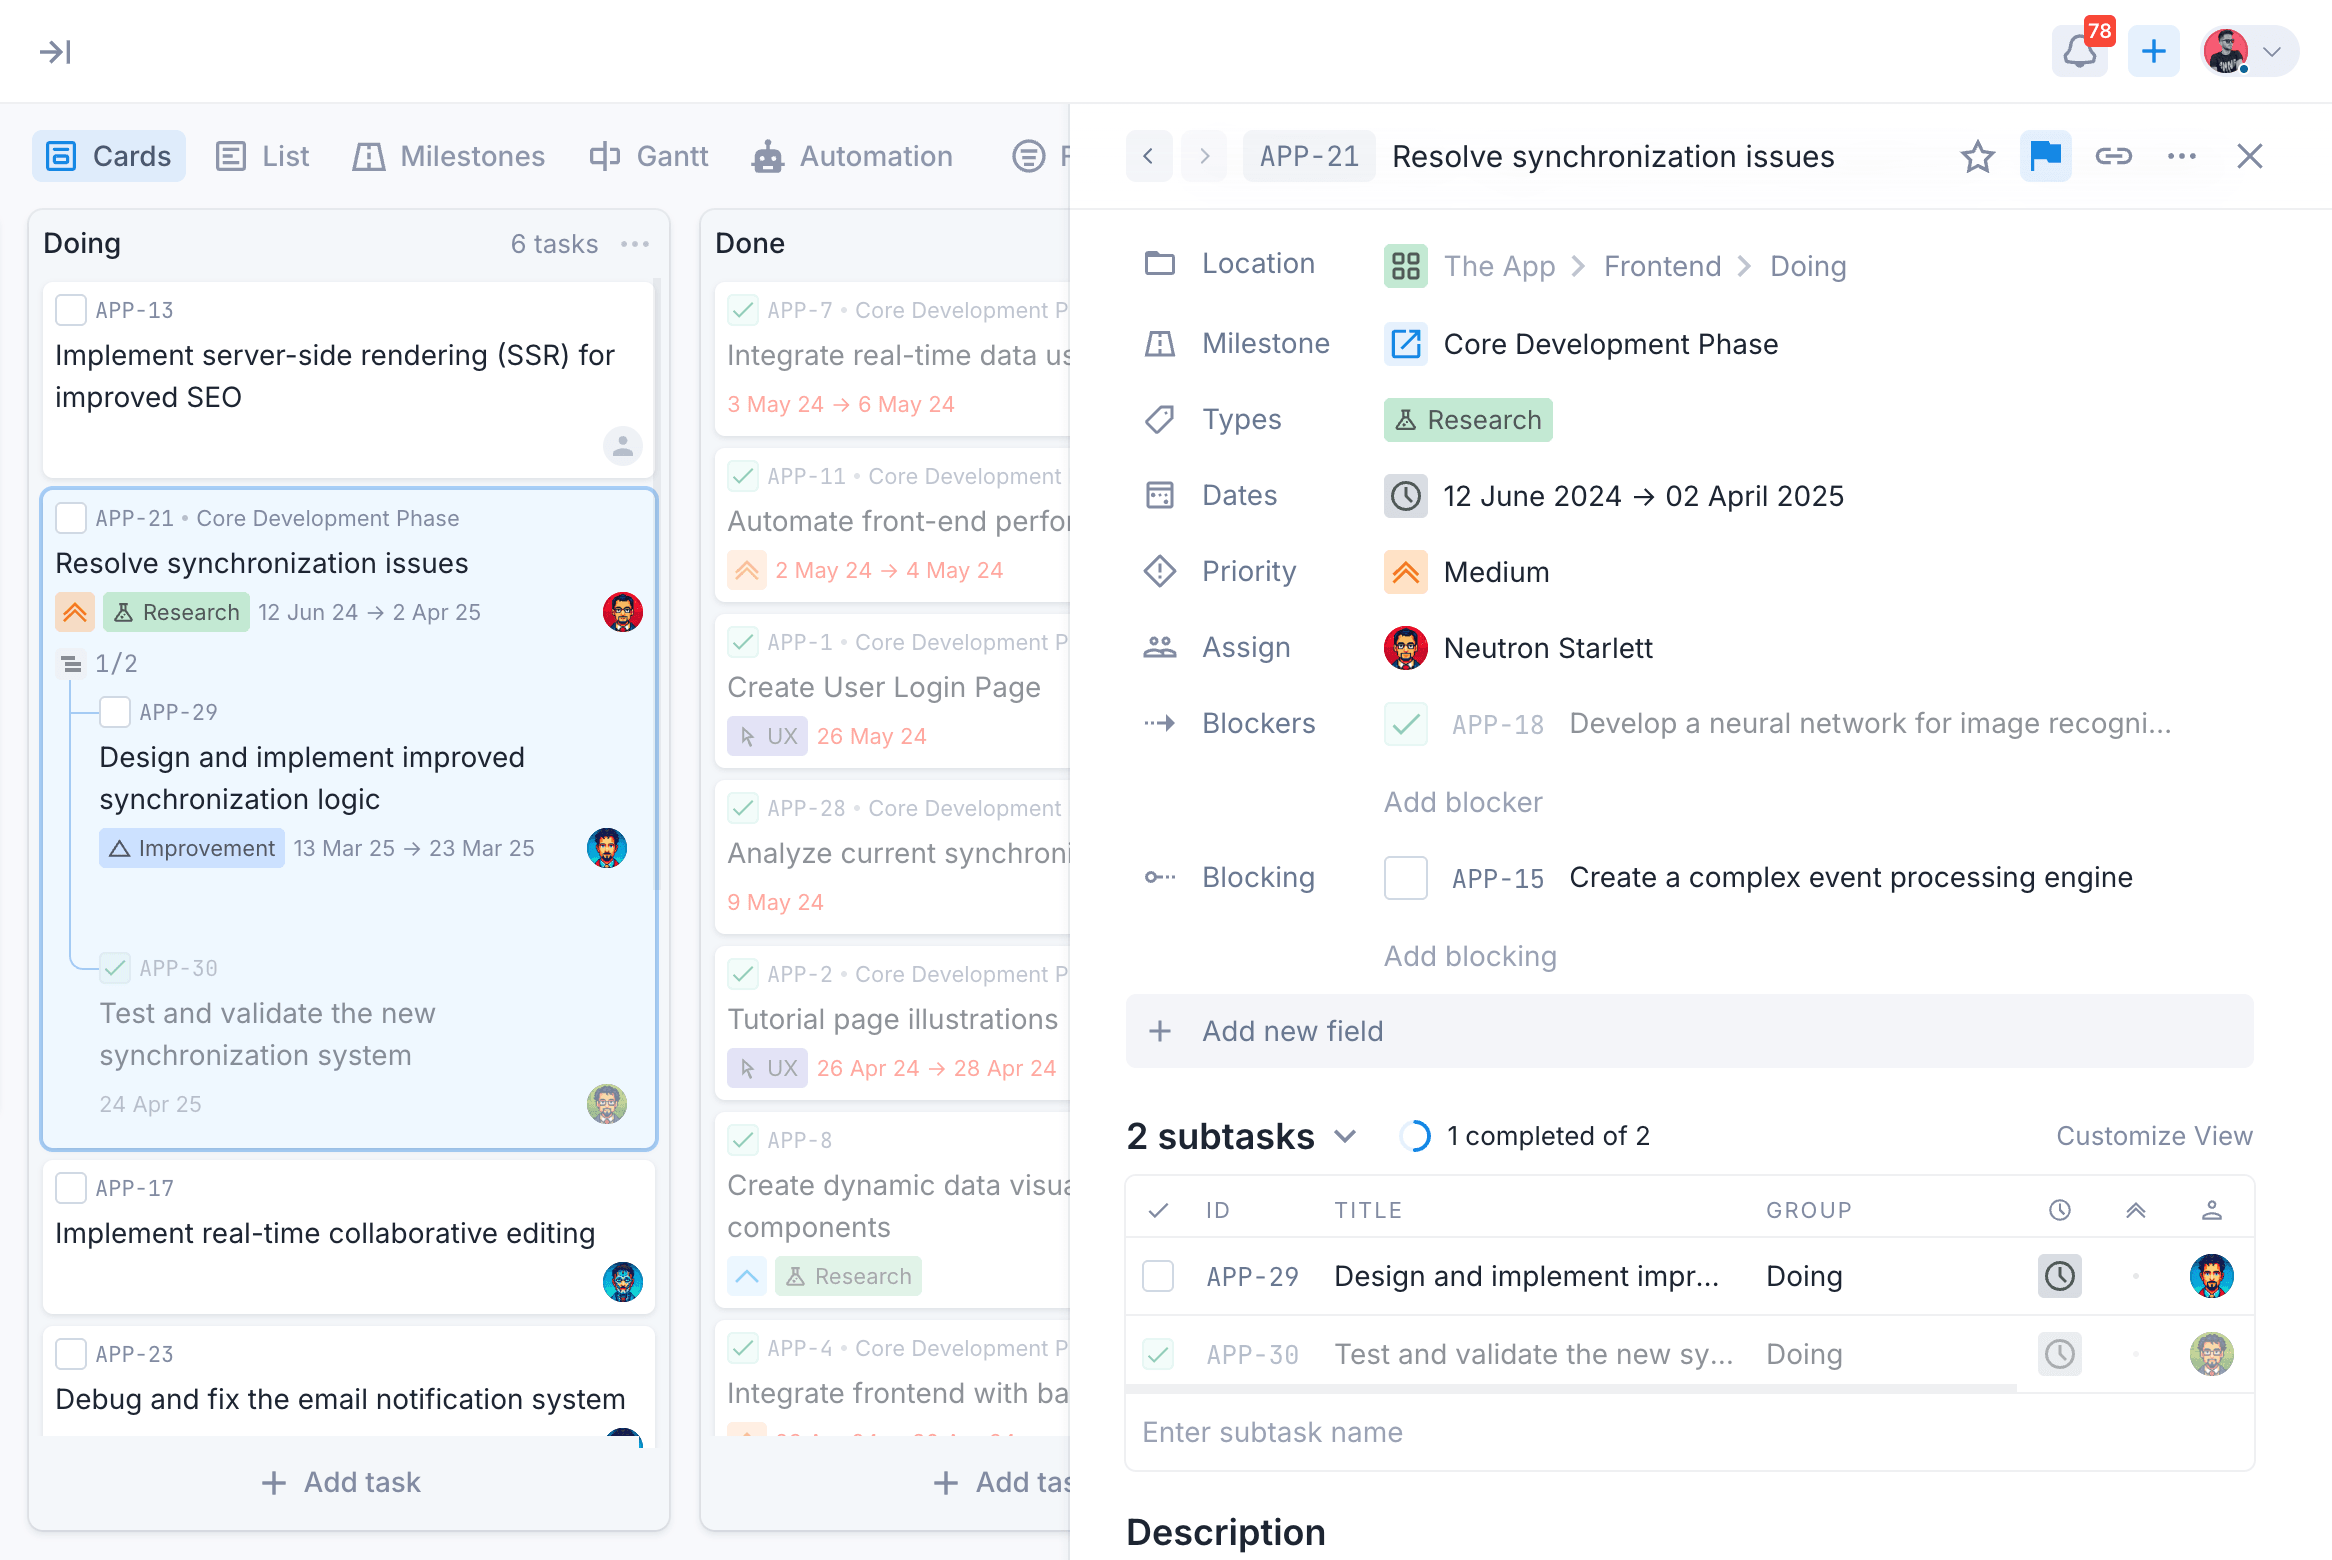Click the blue flag icon in task header

[x=2045, y=157]
